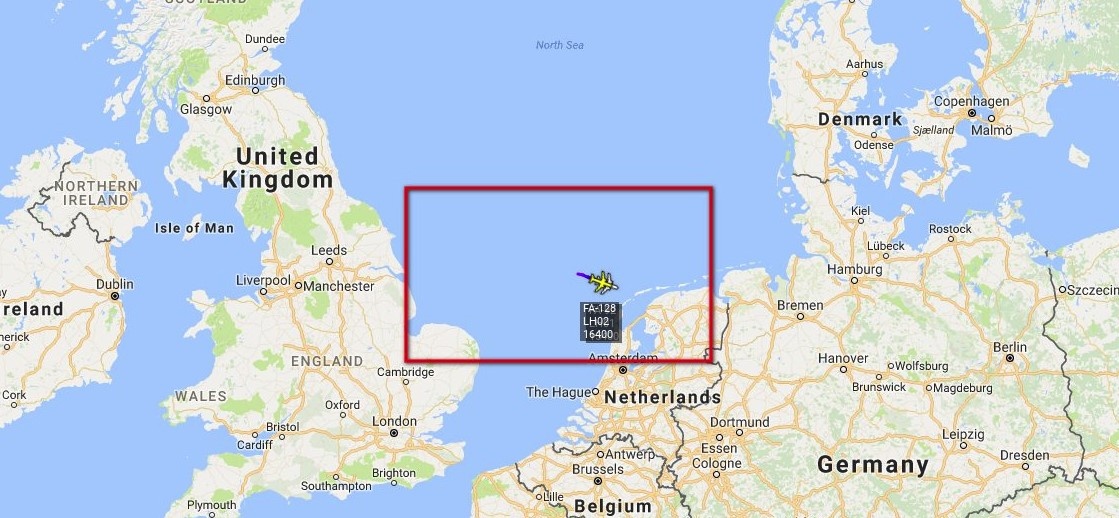Click the Glasgow city marker
The height and width of the screenshot is (518, 1119).
click(x=206, y=98)
